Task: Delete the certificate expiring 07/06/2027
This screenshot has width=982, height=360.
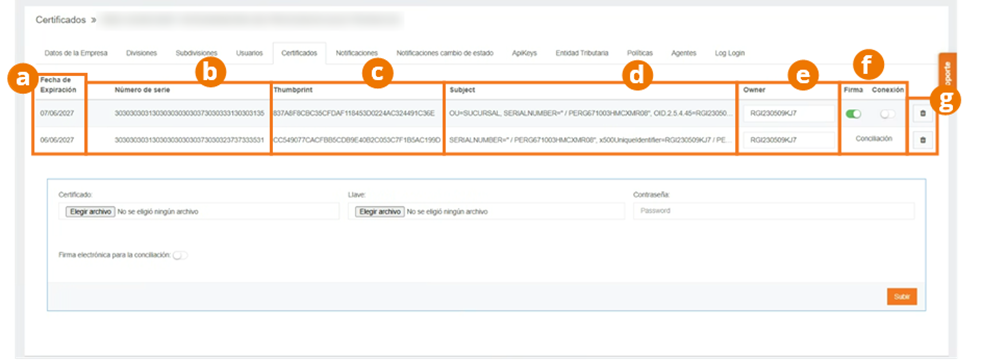Action: 922,114
